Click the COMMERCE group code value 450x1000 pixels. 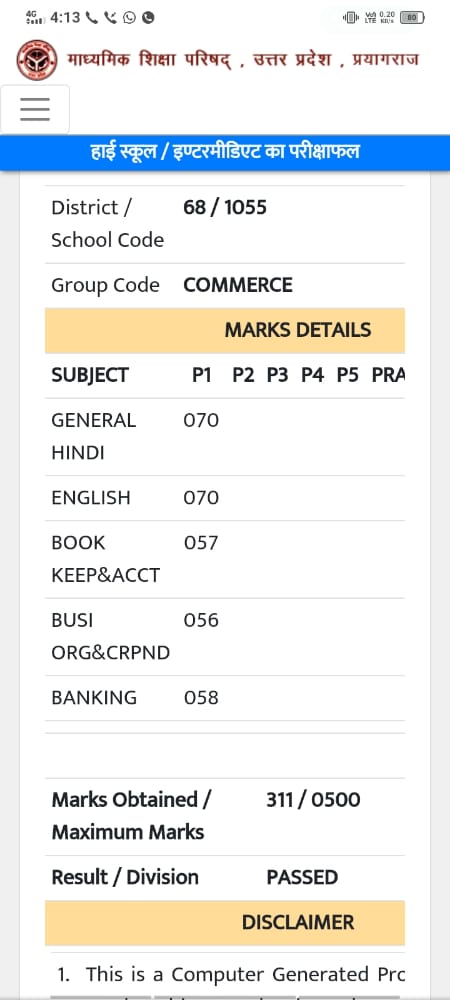coord(238,285)
